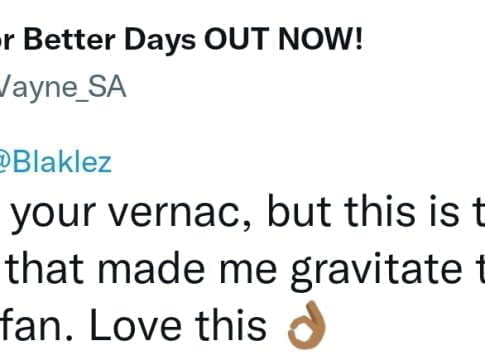This screenshot has height=360, width=485.
Task: Open the Vayne_SA handle profile
Action: (x=63, y=87)
